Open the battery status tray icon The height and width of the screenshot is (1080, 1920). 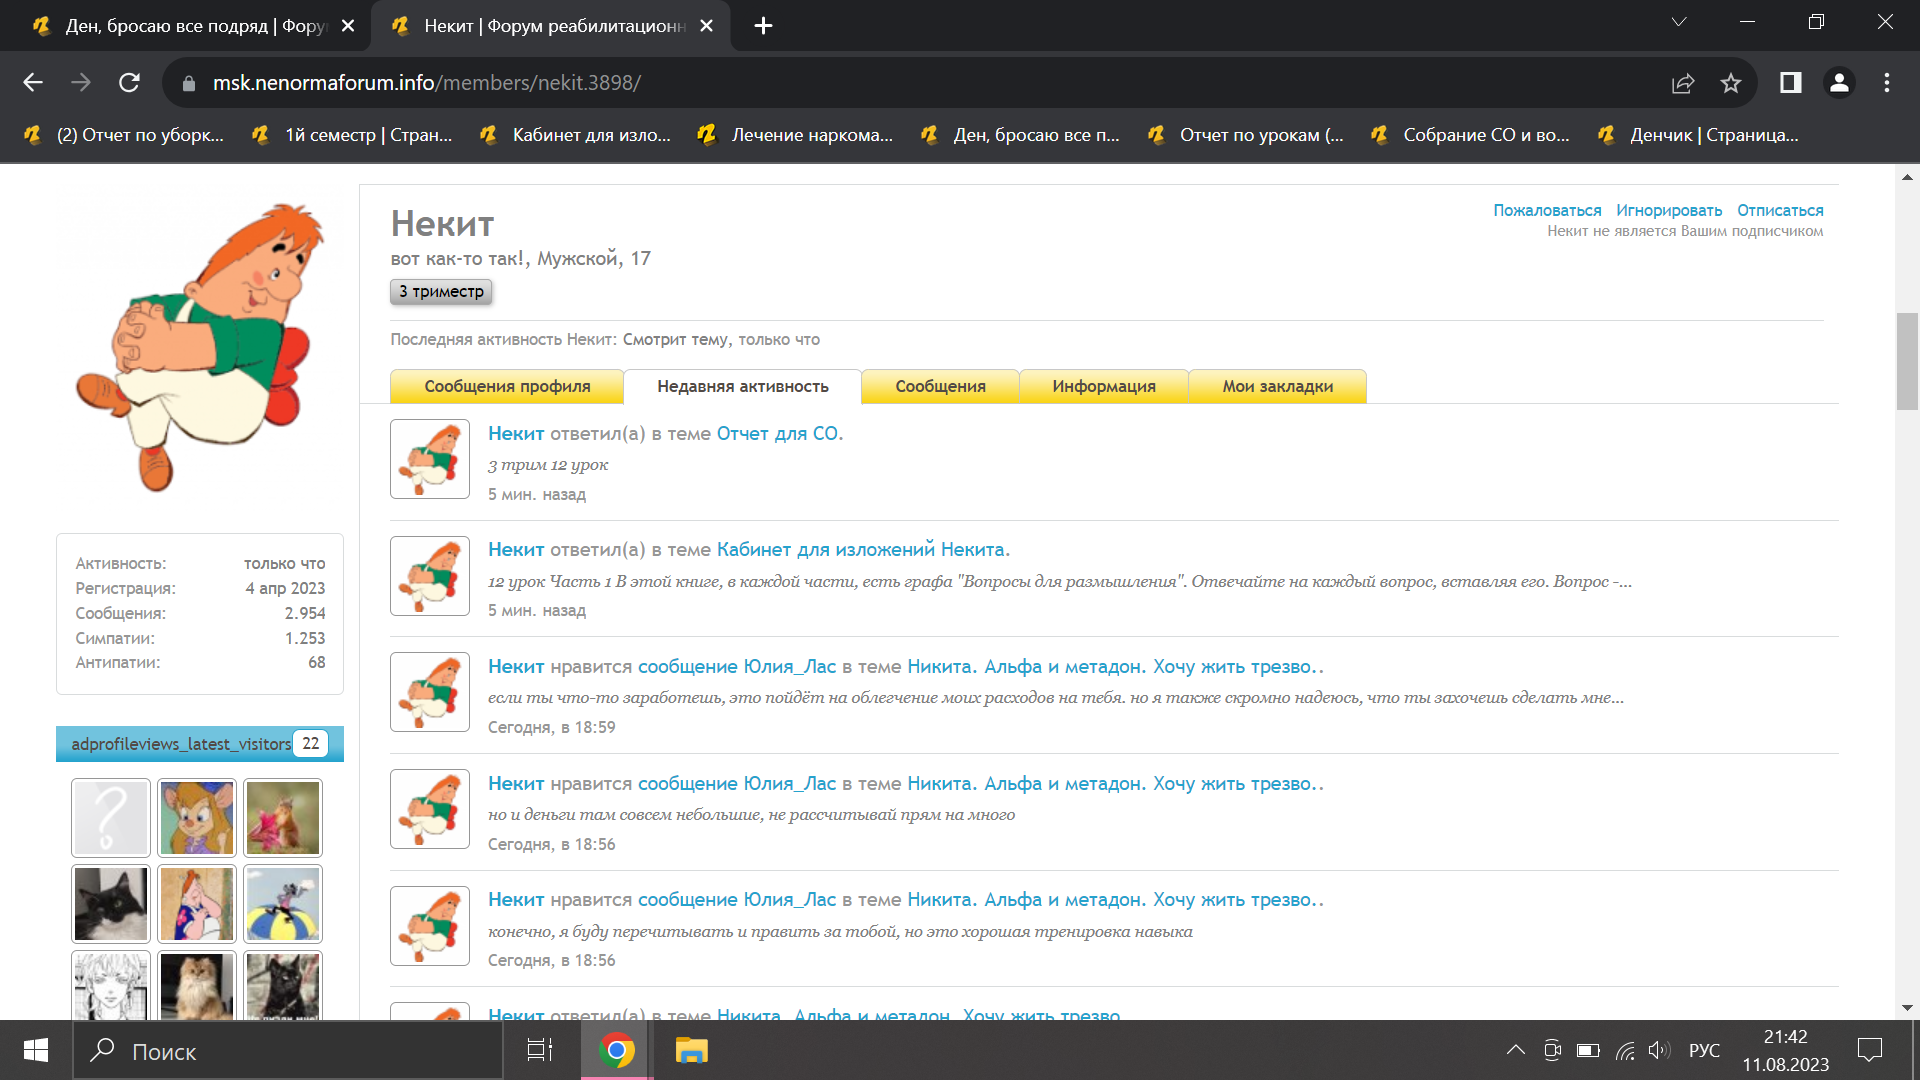click(x=1588, y=1050)
